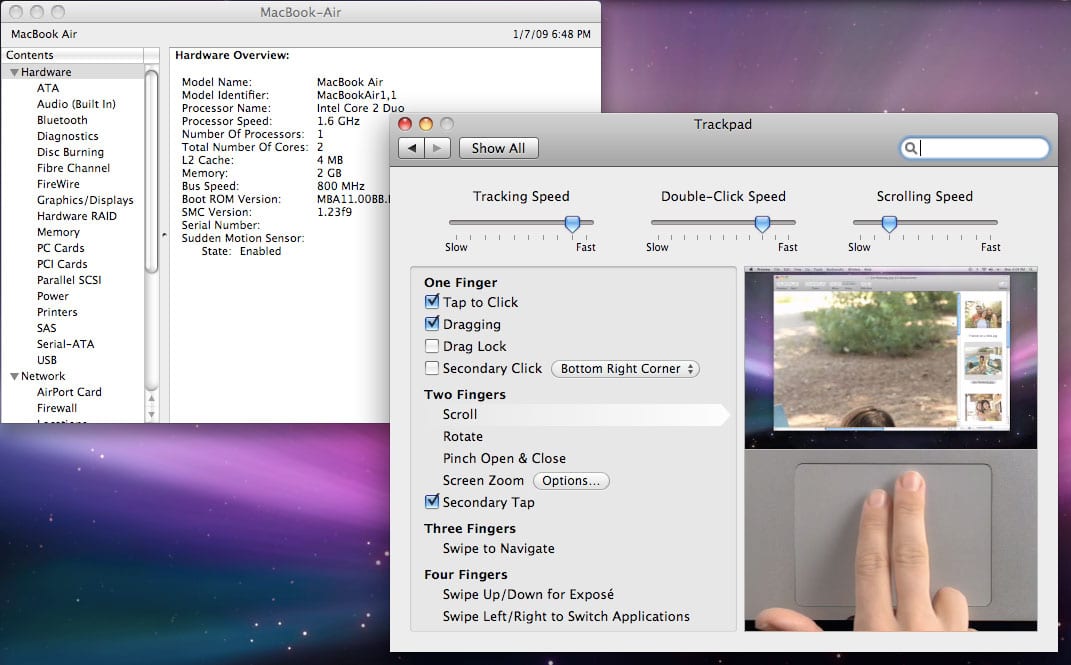
Task: Click the scroll up arrow in Contents sidebar
Action: point(152,399)
